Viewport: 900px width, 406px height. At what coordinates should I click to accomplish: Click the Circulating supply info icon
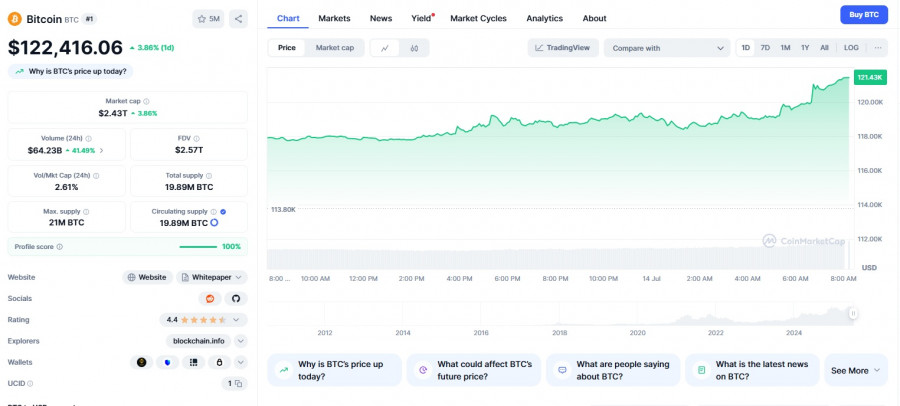click(x=214, y=212)
